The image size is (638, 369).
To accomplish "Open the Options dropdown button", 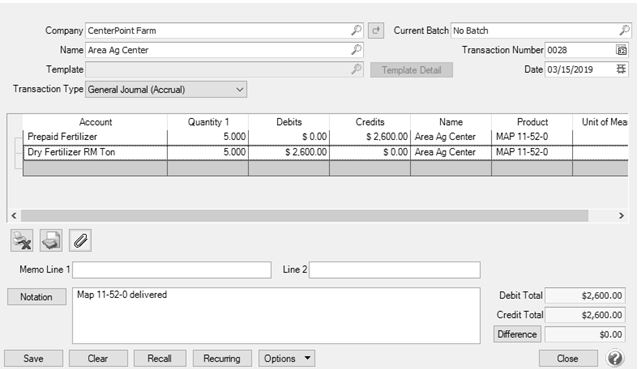I will tap(286, 358).
